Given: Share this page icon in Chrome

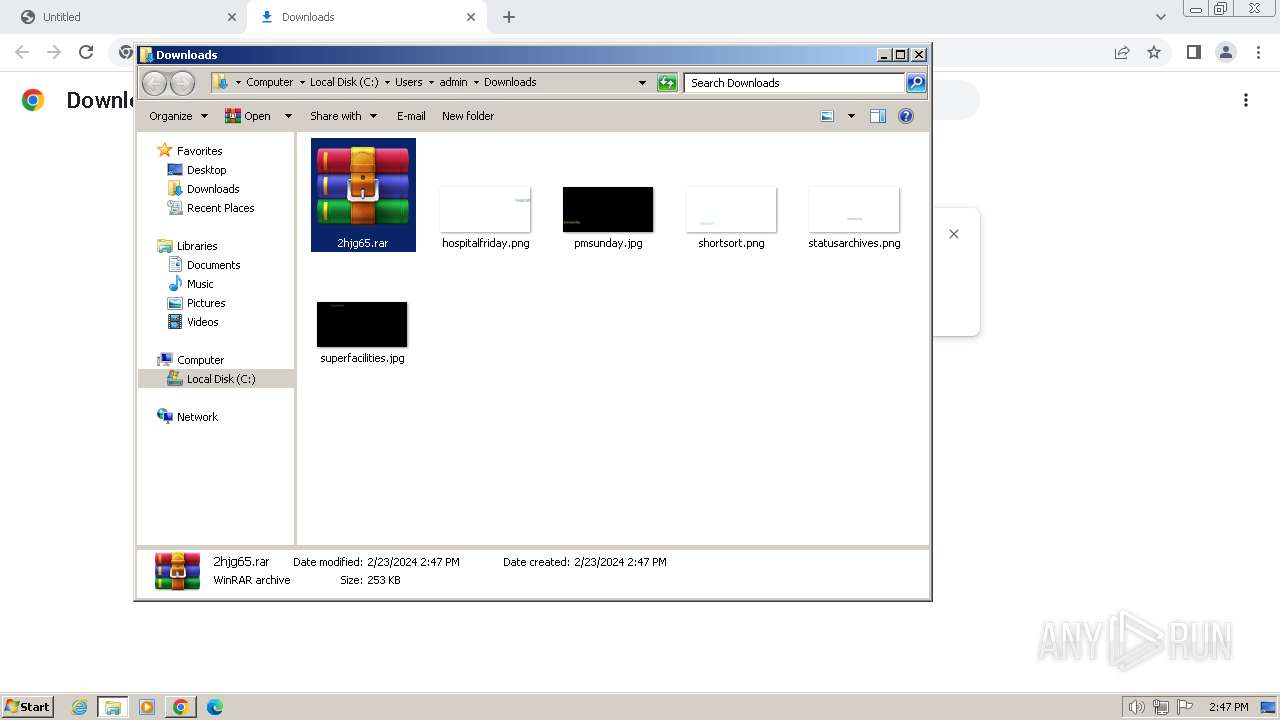Looking at the screenshot, I should 1122,52.
